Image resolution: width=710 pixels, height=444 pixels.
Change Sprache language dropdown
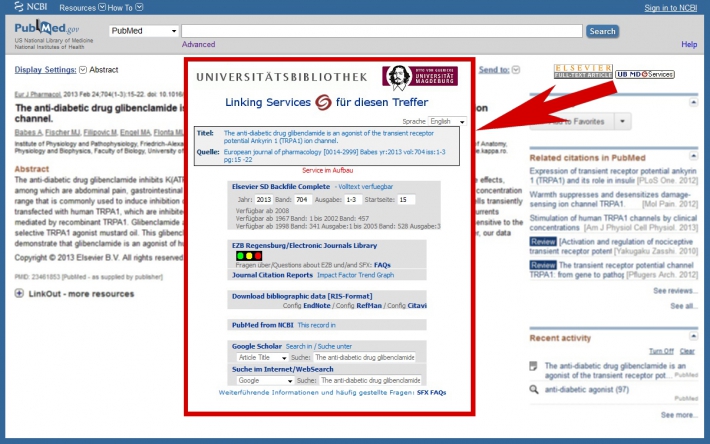pyautogui.click(x=447, y=121)
